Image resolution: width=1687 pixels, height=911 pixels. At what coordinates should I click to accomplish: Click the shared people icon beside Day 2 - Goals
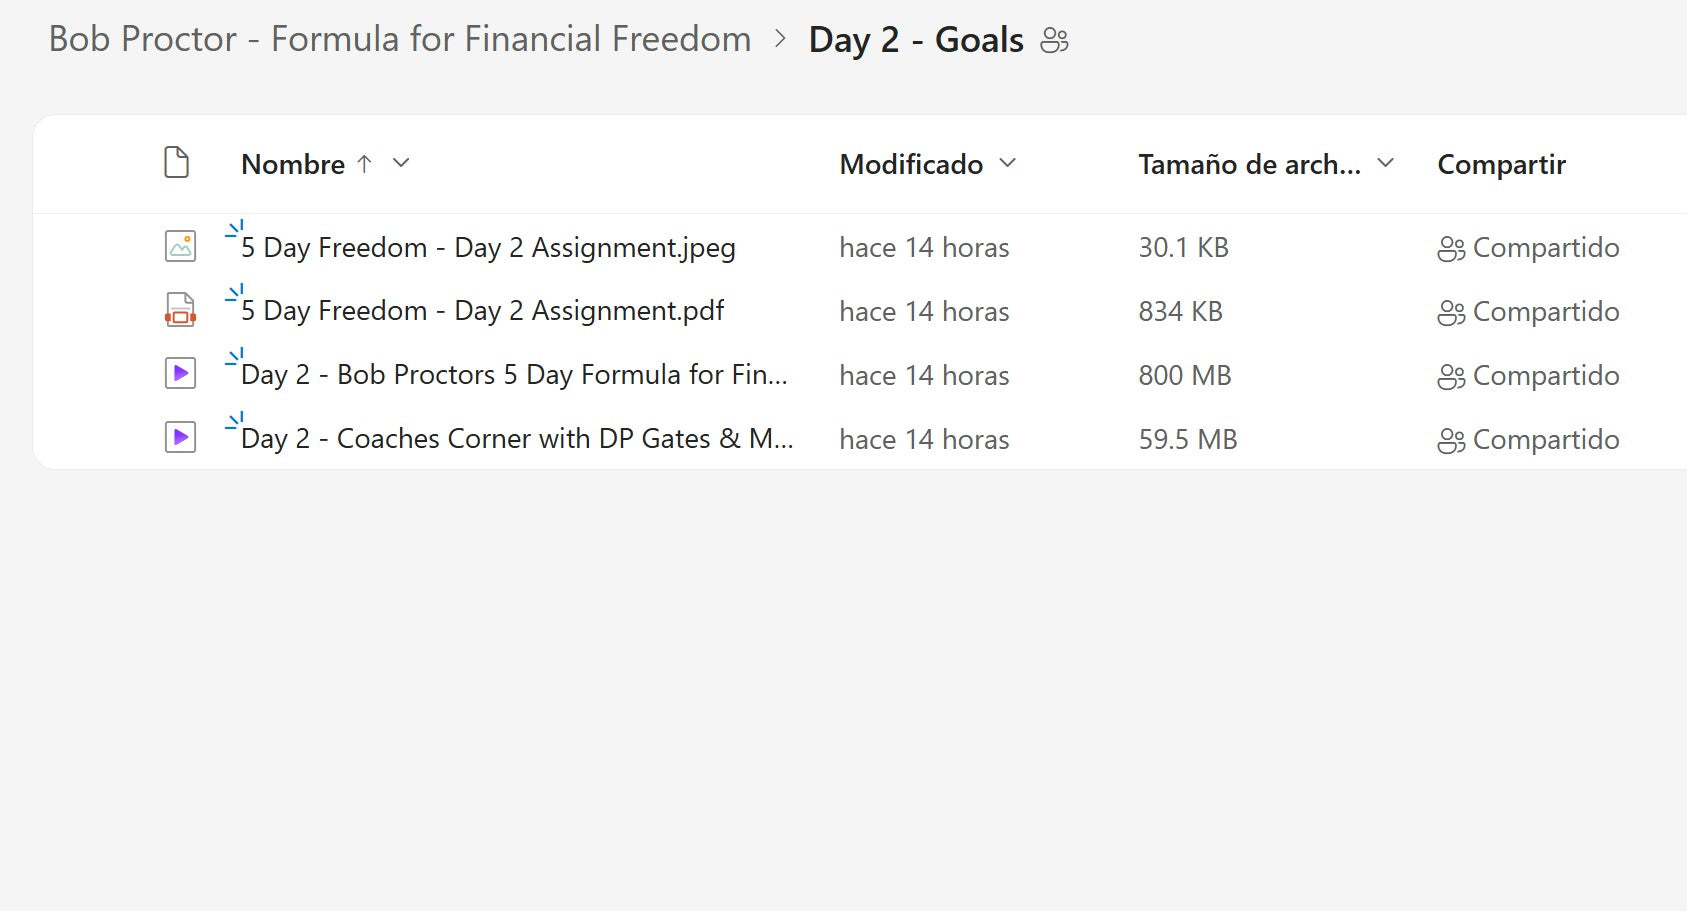click(x=1055, y=41)
